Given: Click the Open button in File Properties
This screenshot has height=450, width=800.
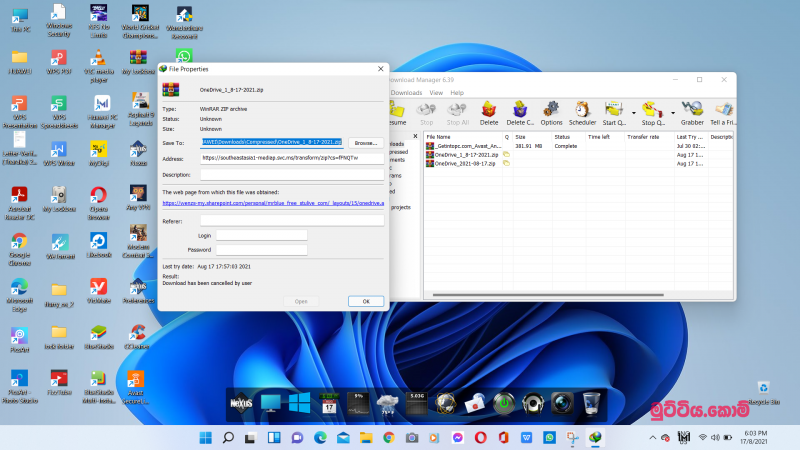Looking at the screenshot, I should pyautogui.click(x=301, y=301).
